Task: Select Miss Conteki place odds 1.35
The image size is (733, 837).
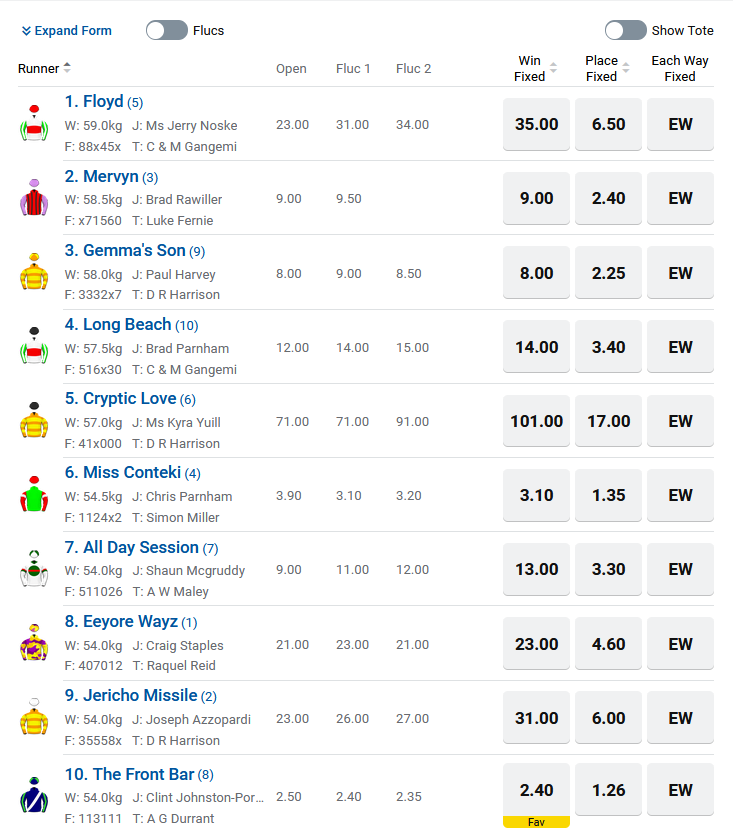Action: tap(608, 496)
